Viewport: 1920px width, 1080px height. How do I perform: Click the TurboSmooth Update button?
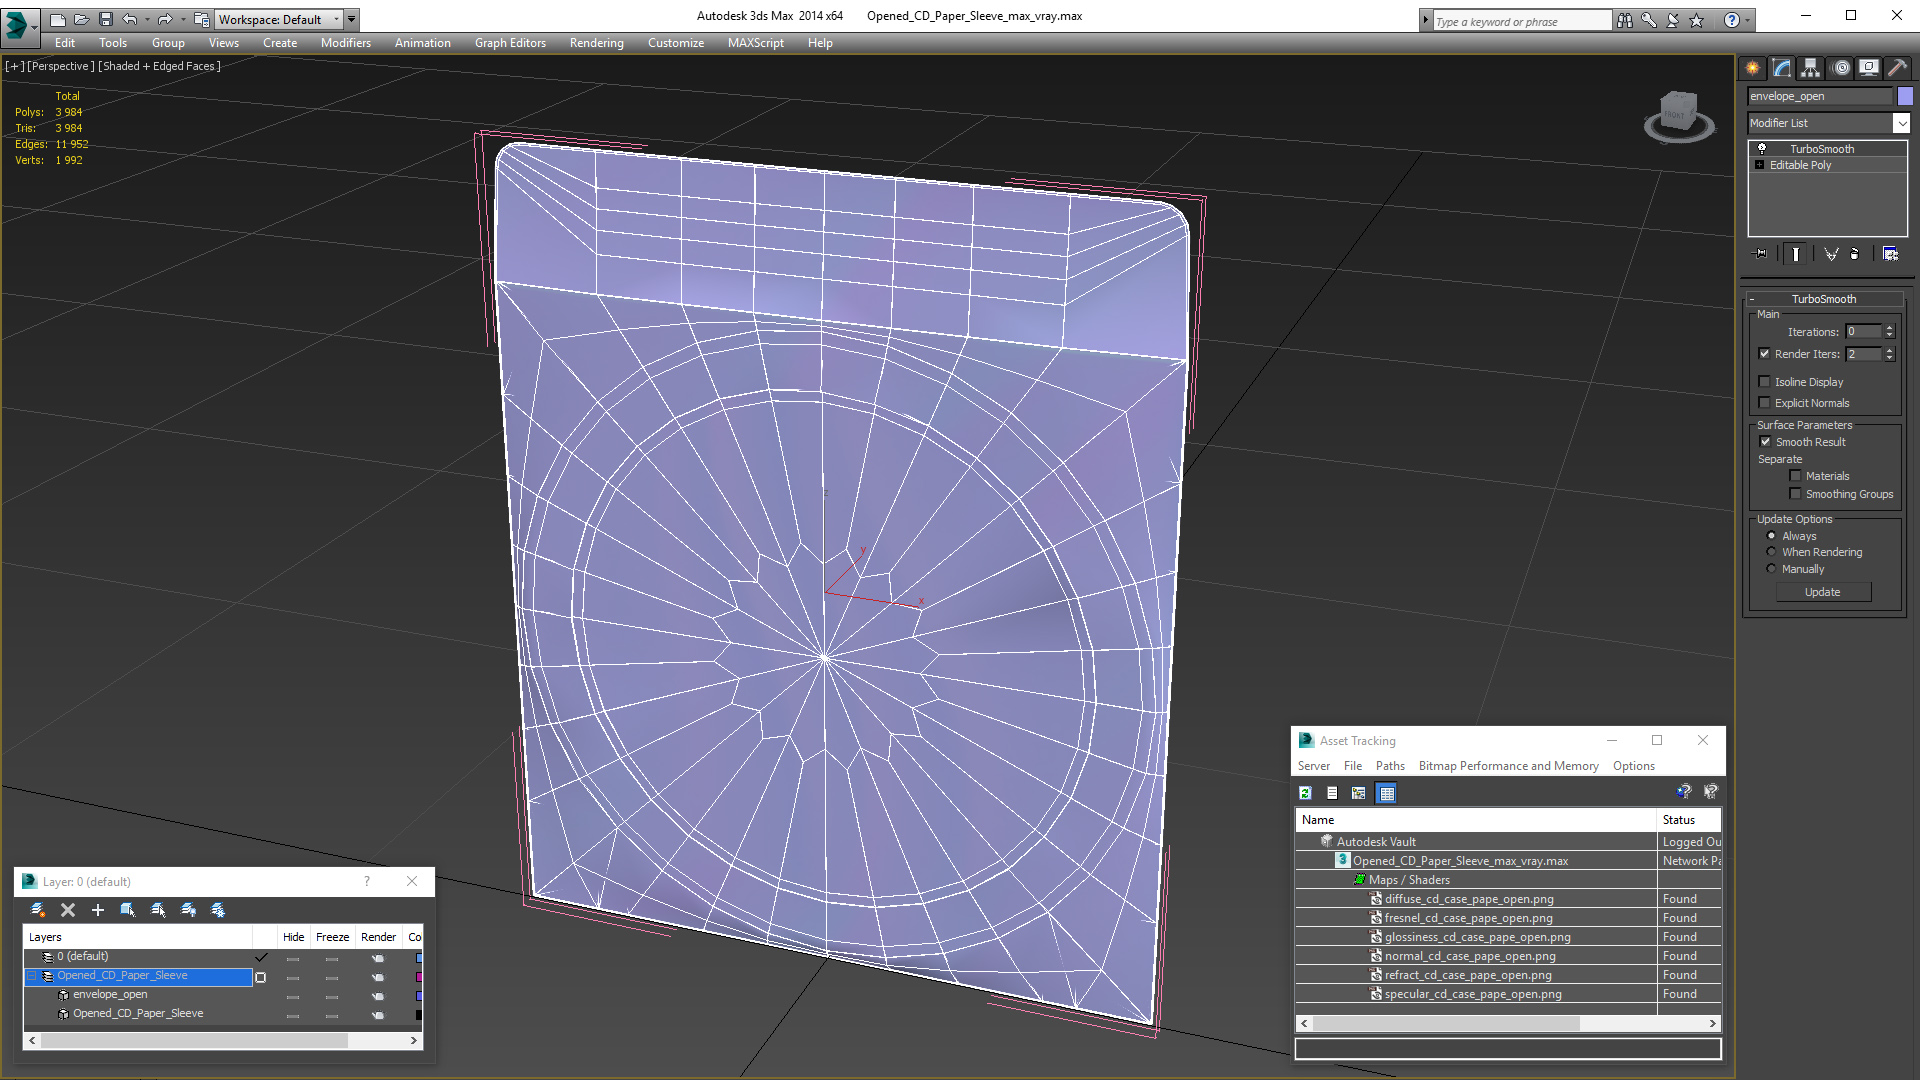tap(1822, 592)
